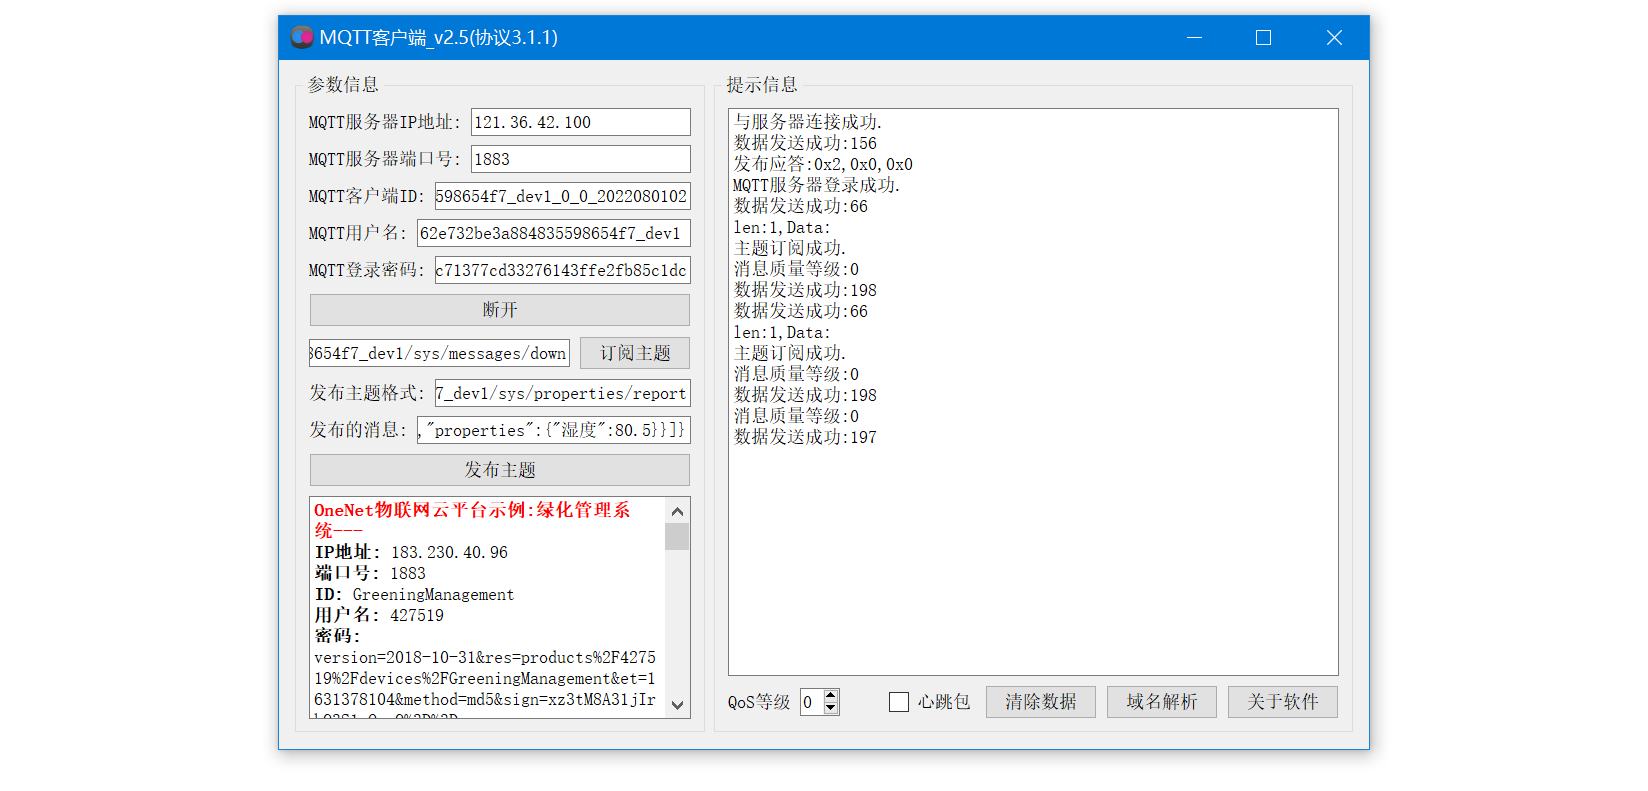Click the 断开 disconnect button
Viewport: 1648px width, 791px height.
(500, 310)
